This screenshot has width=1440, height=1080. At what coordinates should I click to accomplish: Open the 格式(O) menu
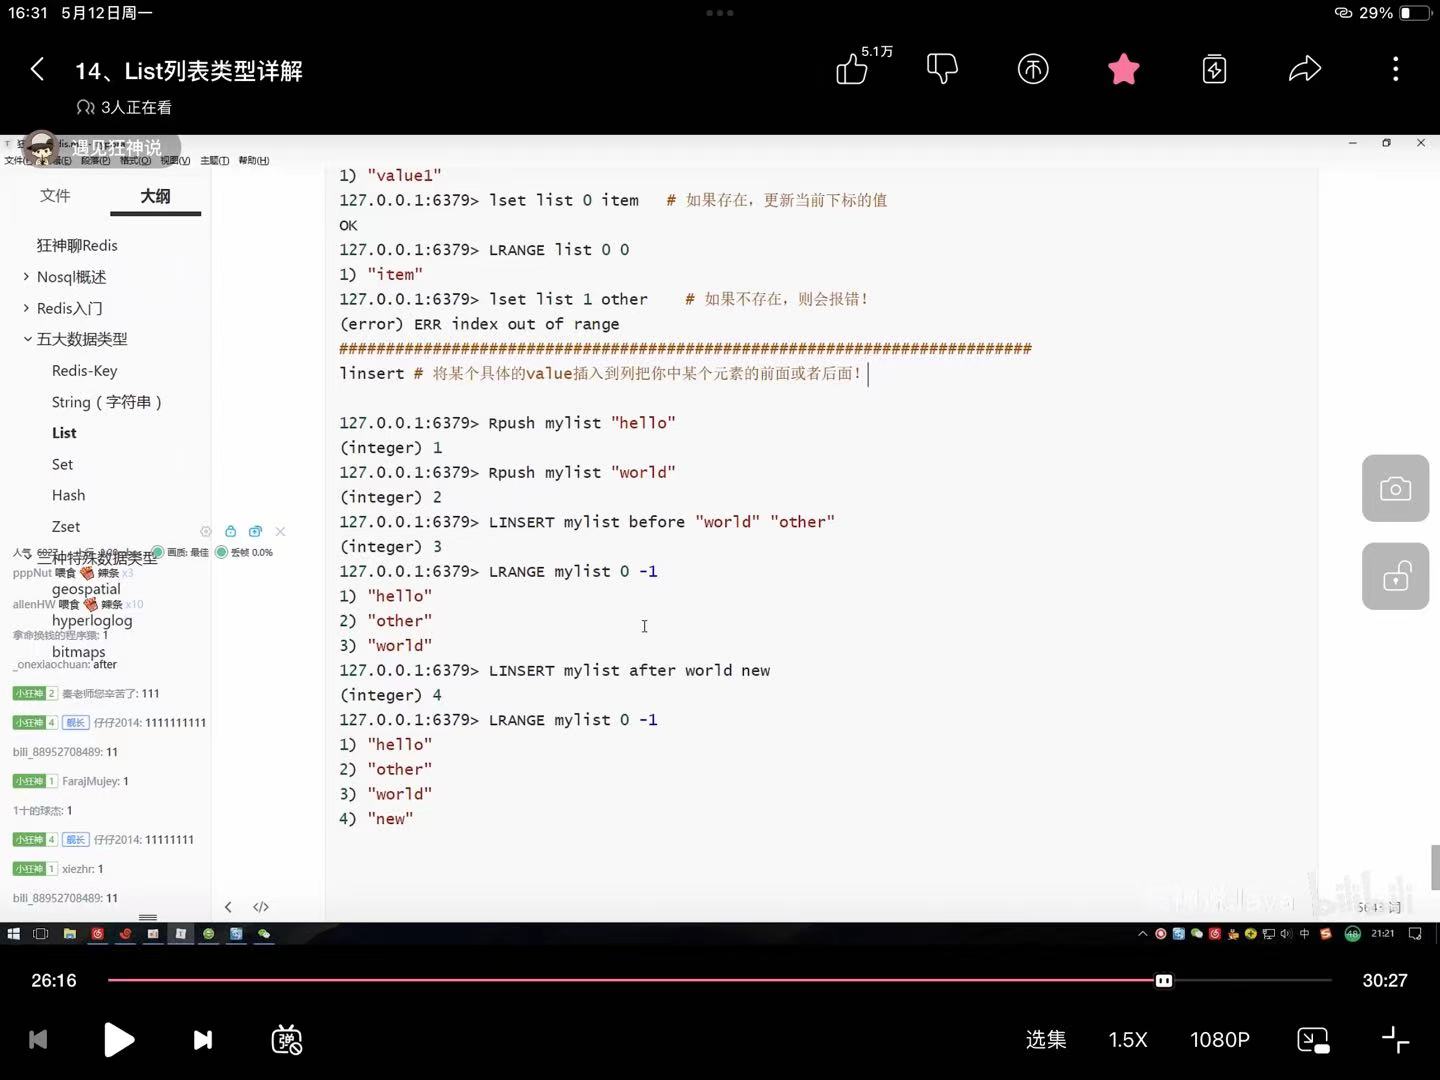click(135, 161)
